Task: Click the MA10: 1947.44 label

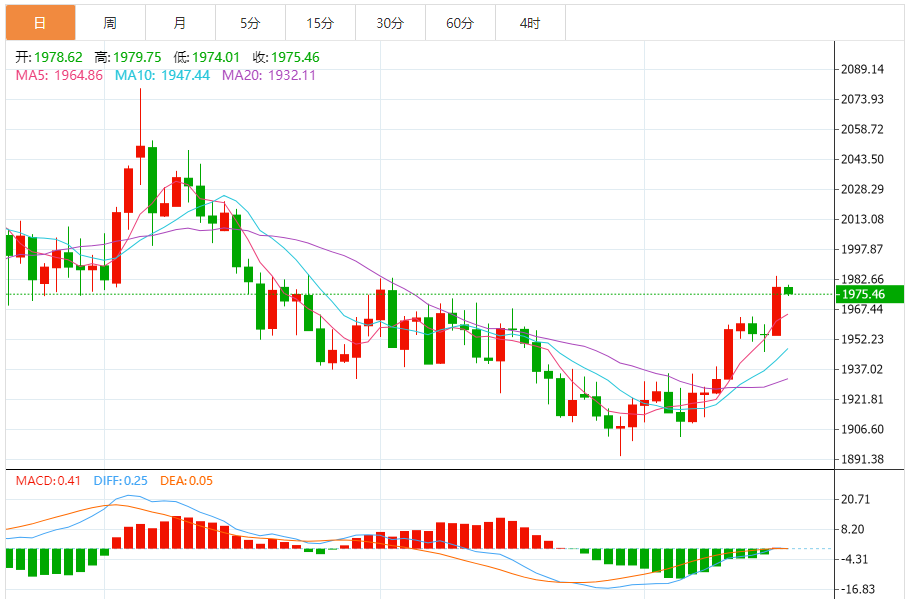Action: [162, 75]
